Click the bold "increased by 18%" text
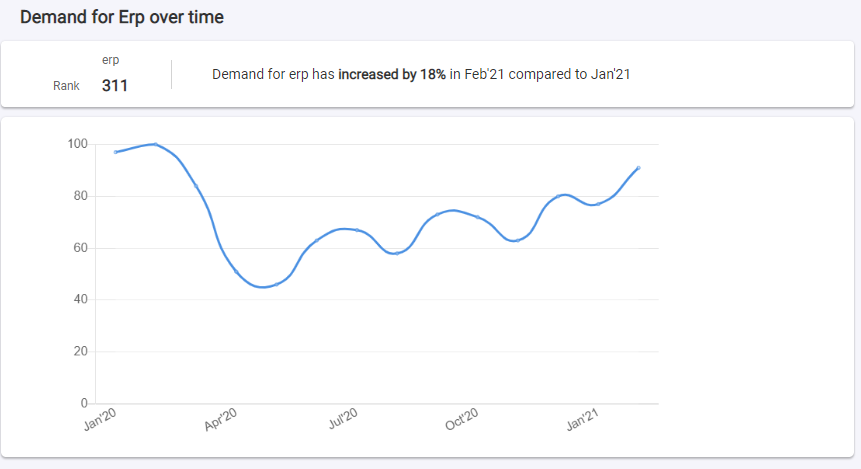Viewport: 861px width, 469px height. 392,74
